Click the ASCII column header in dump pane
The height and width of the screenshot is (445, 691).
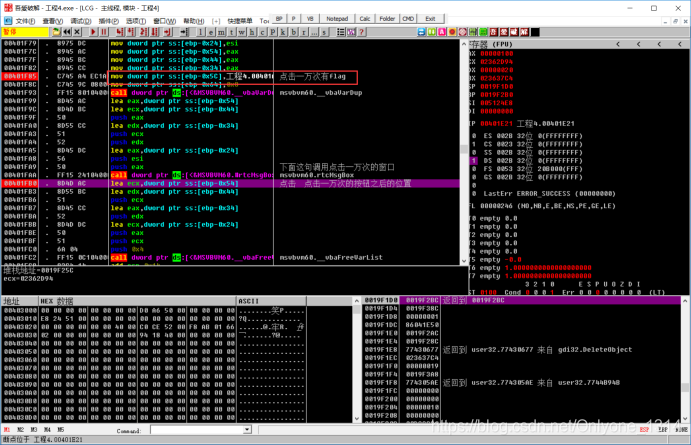tap(271, 301)
